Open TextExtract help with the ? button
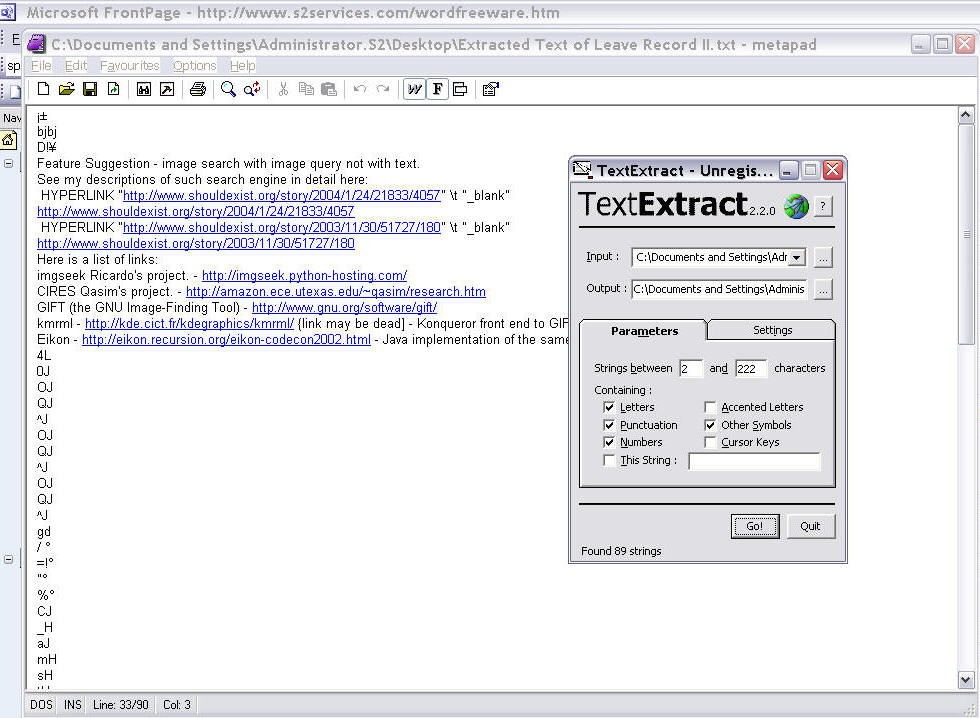 point(823,206)
